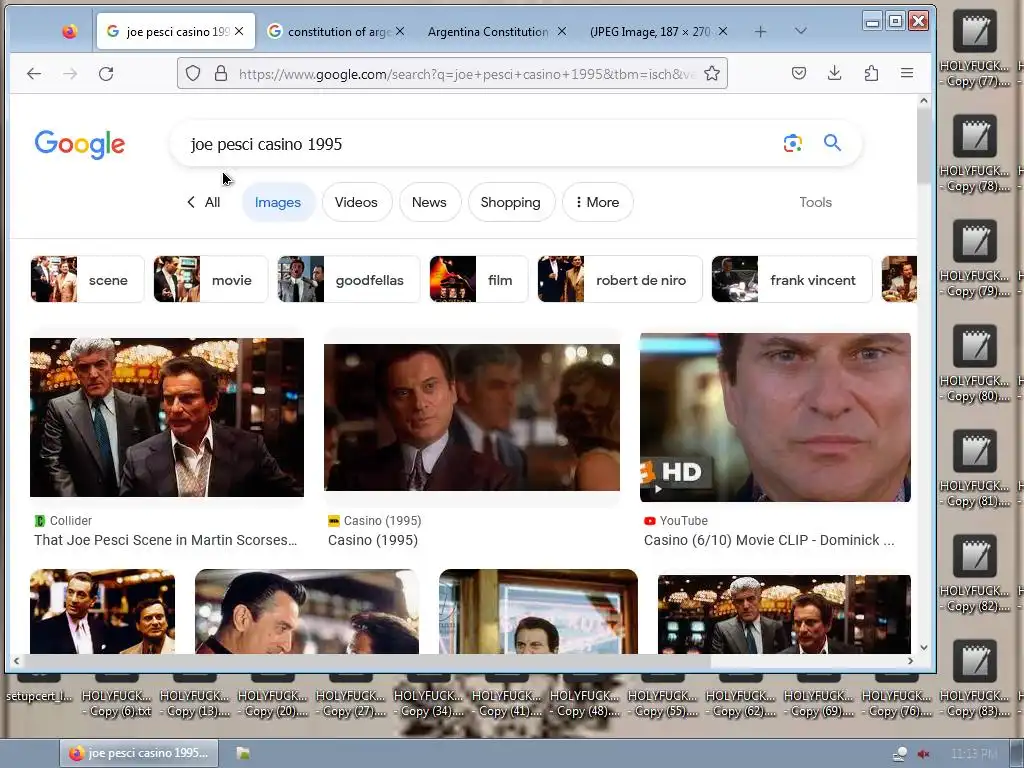The image size is (1024, 768).
Task: Select the HOLYFUCK Copy (82) desktop file
Action: (x=974, y=573)
